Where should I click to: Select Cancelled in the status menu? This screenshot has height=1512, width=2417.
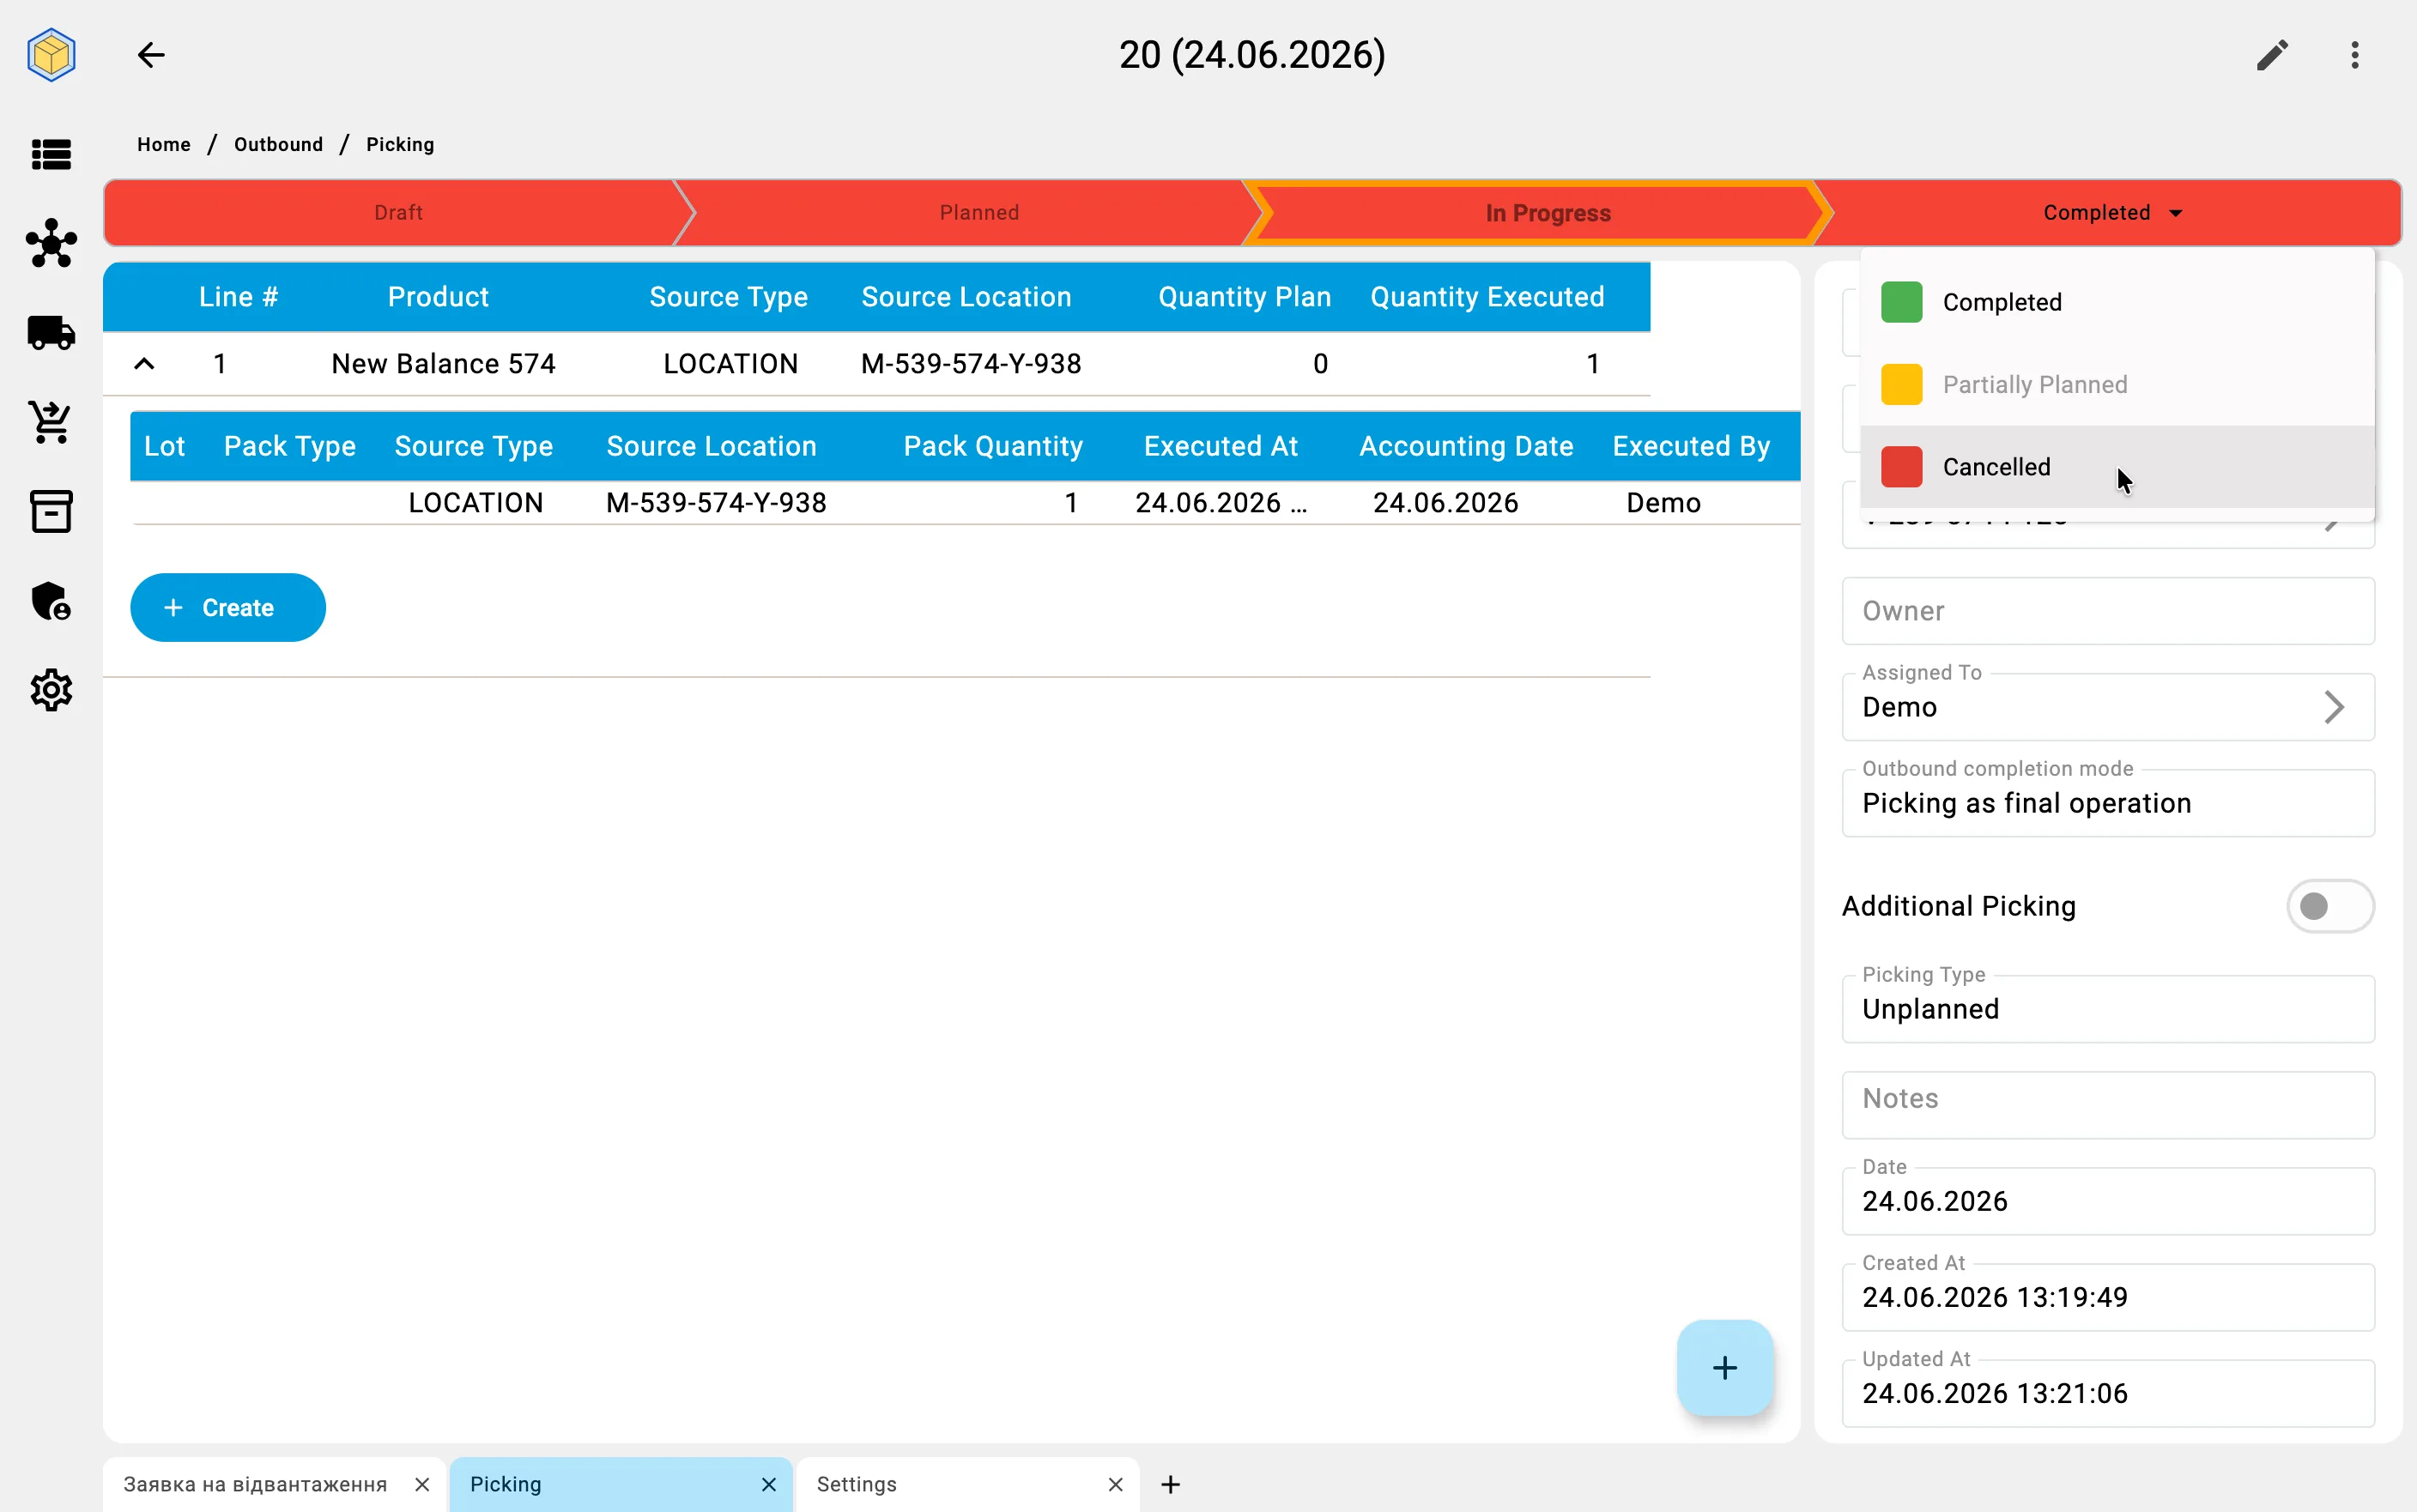2117,467
